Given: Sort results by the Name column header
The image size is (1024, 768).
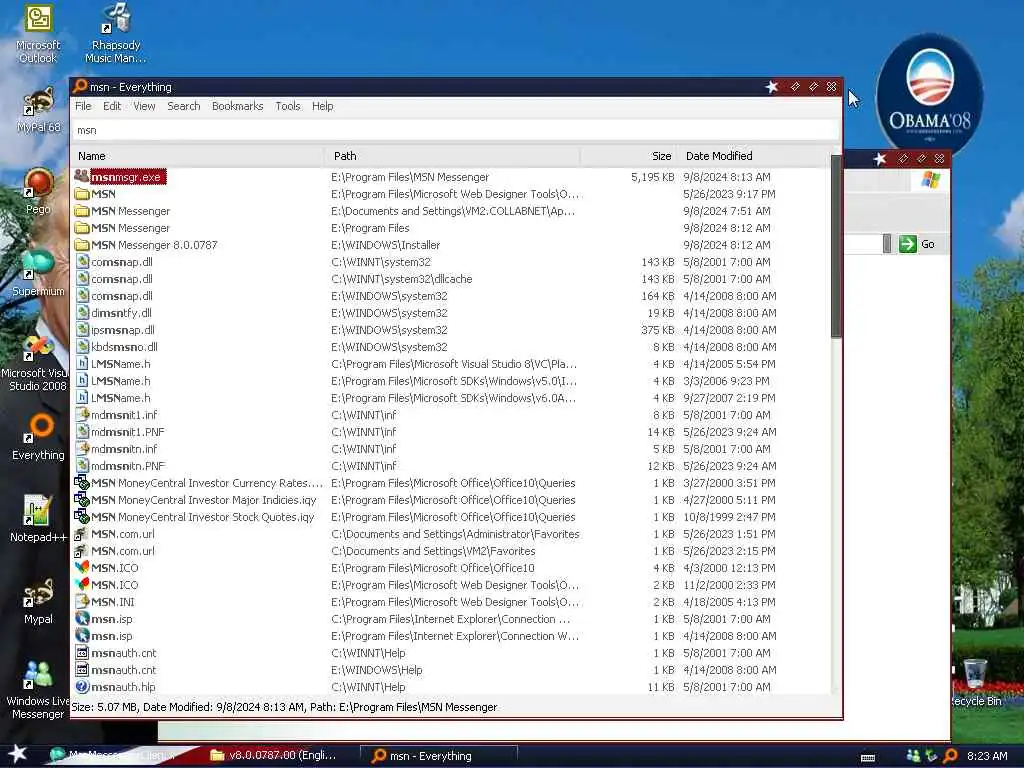Looking at the screenshot, I should [198, 156].
